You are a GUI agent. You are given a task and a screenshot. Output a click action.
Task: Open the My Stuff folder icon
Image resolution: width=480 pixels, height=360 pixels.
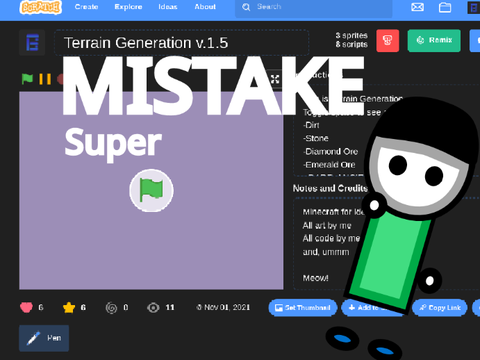(445, 7)
